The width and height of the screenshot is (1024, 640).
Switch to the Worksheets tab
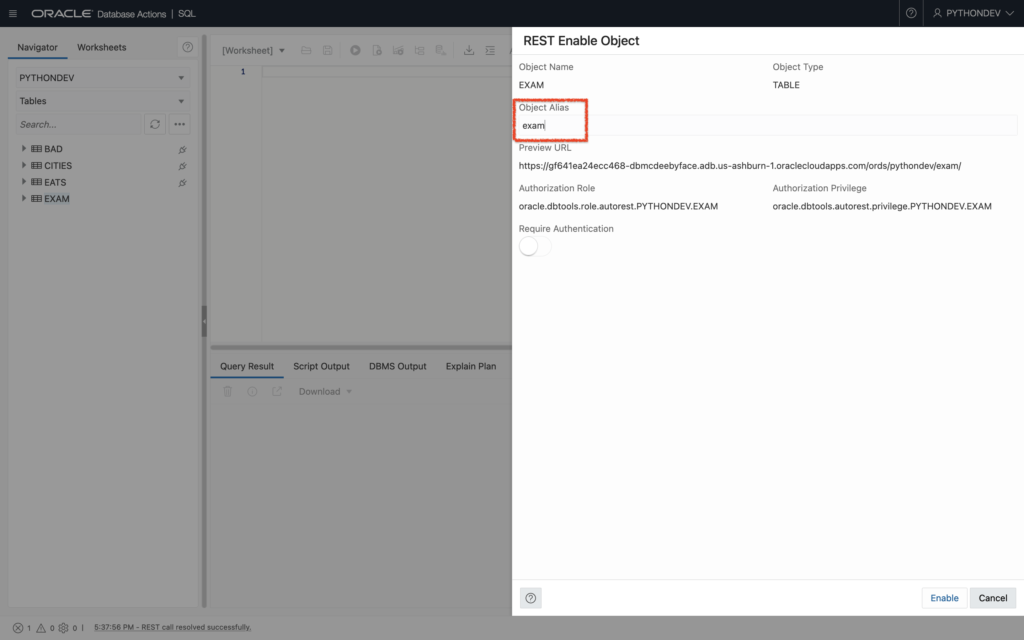[x=102, y=47]
